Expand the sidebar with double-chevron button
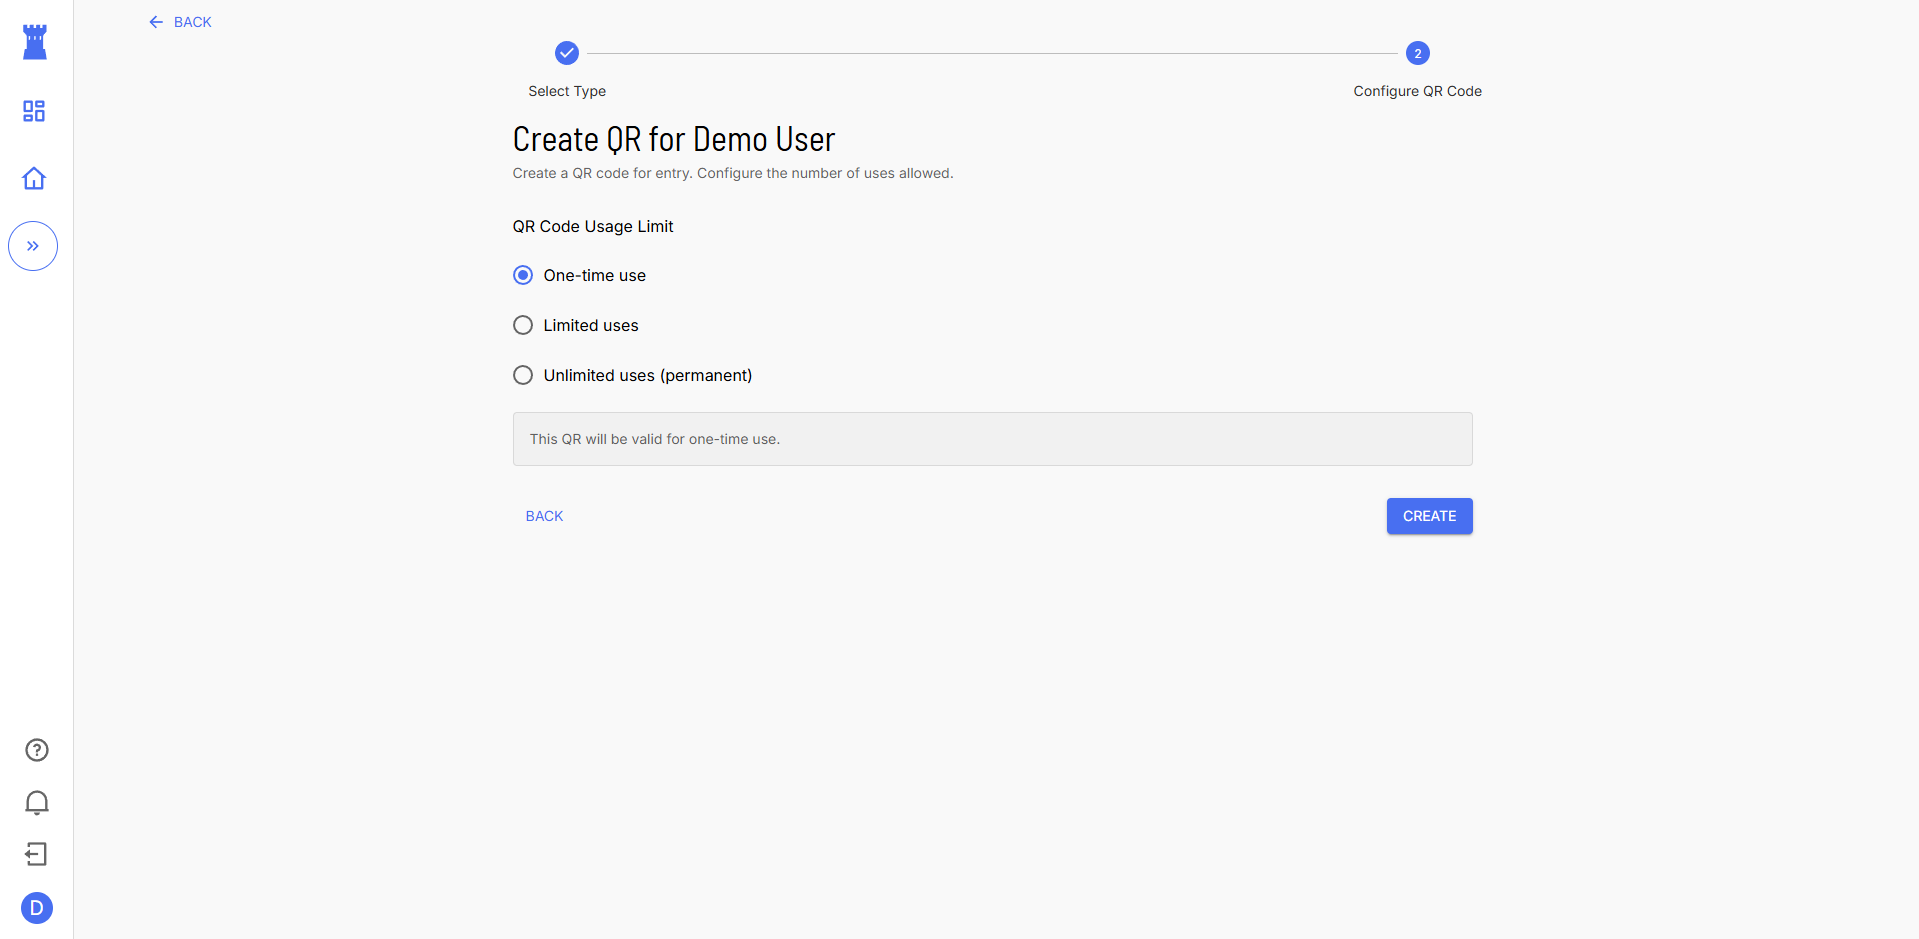Screen dimensions: 1919x939 coord(33,246)
